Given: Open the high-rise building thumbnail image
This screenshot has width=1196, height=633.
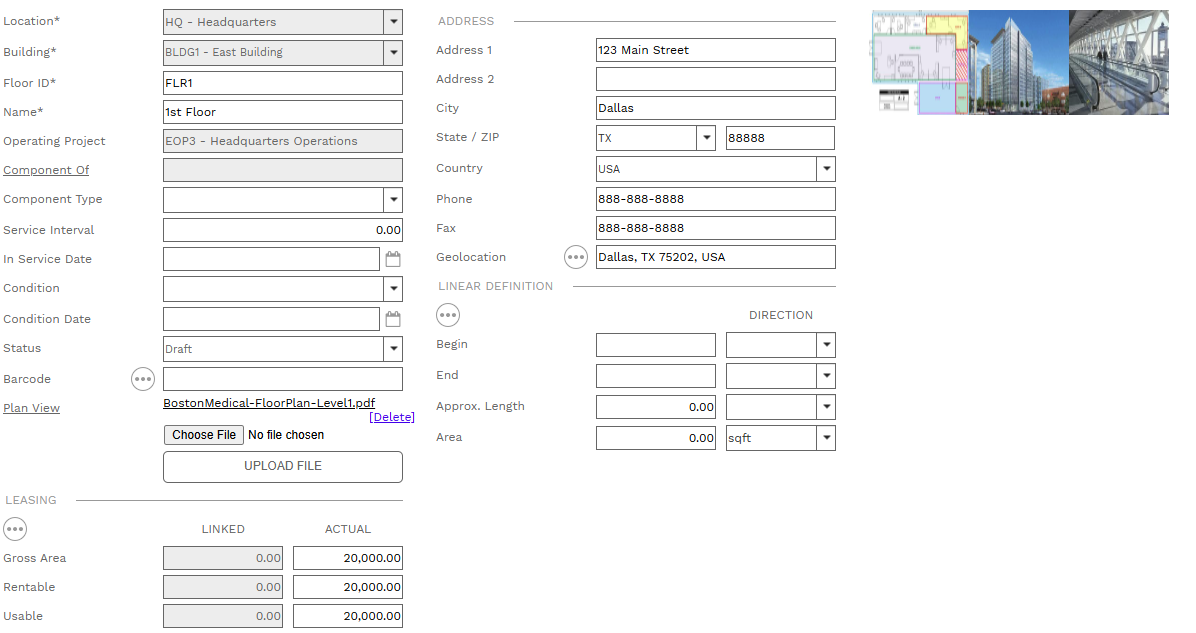Looking at the screenshot, I should click(1018, 62).
